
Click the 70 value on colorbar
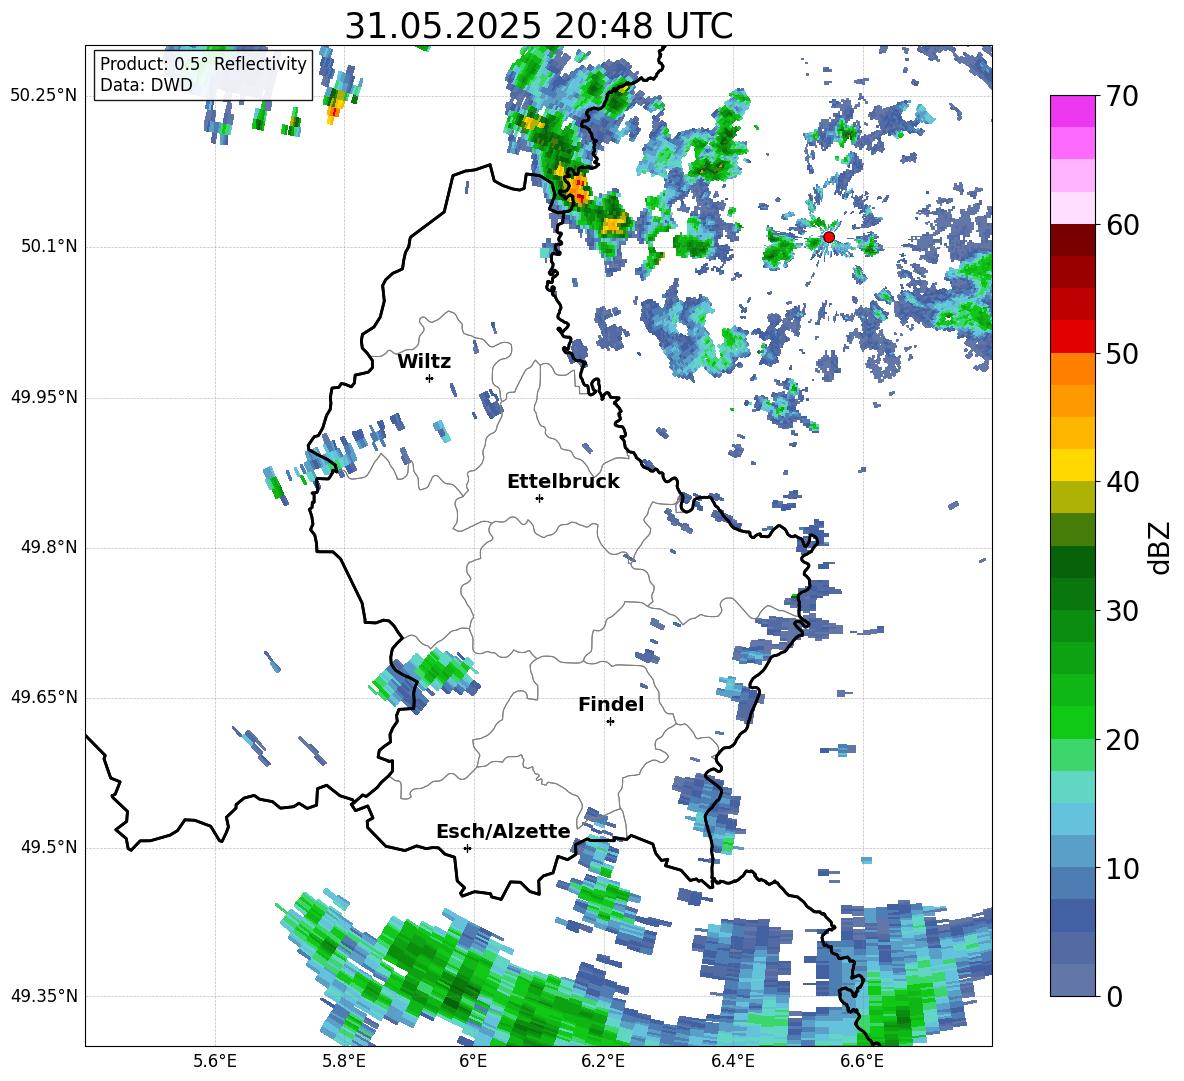(1121, 97)
